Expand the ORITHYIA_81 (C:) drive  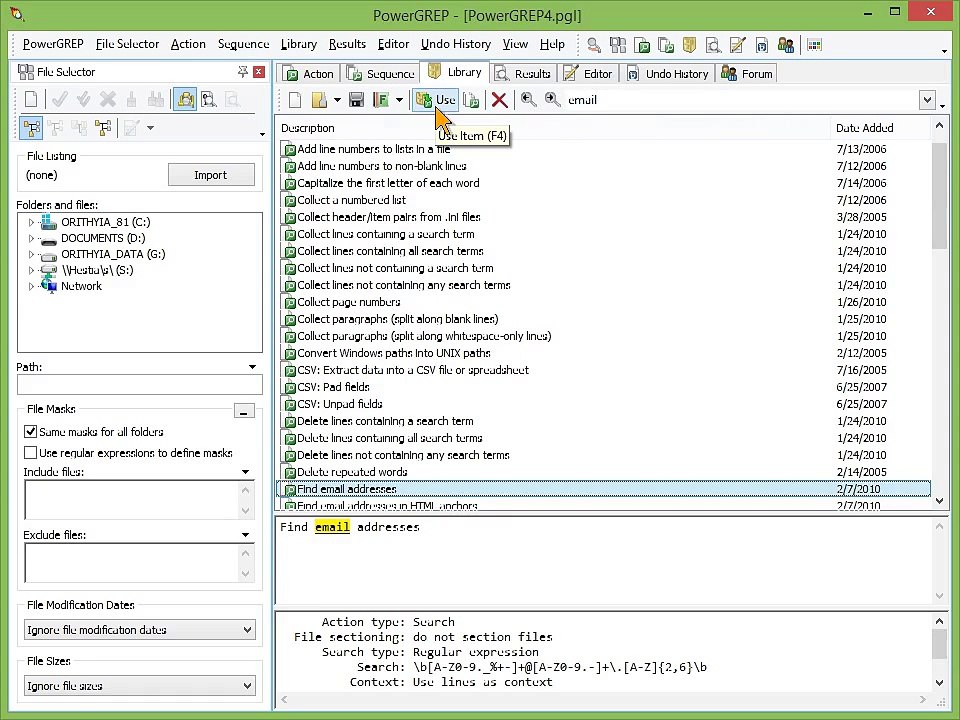point(31,222)
